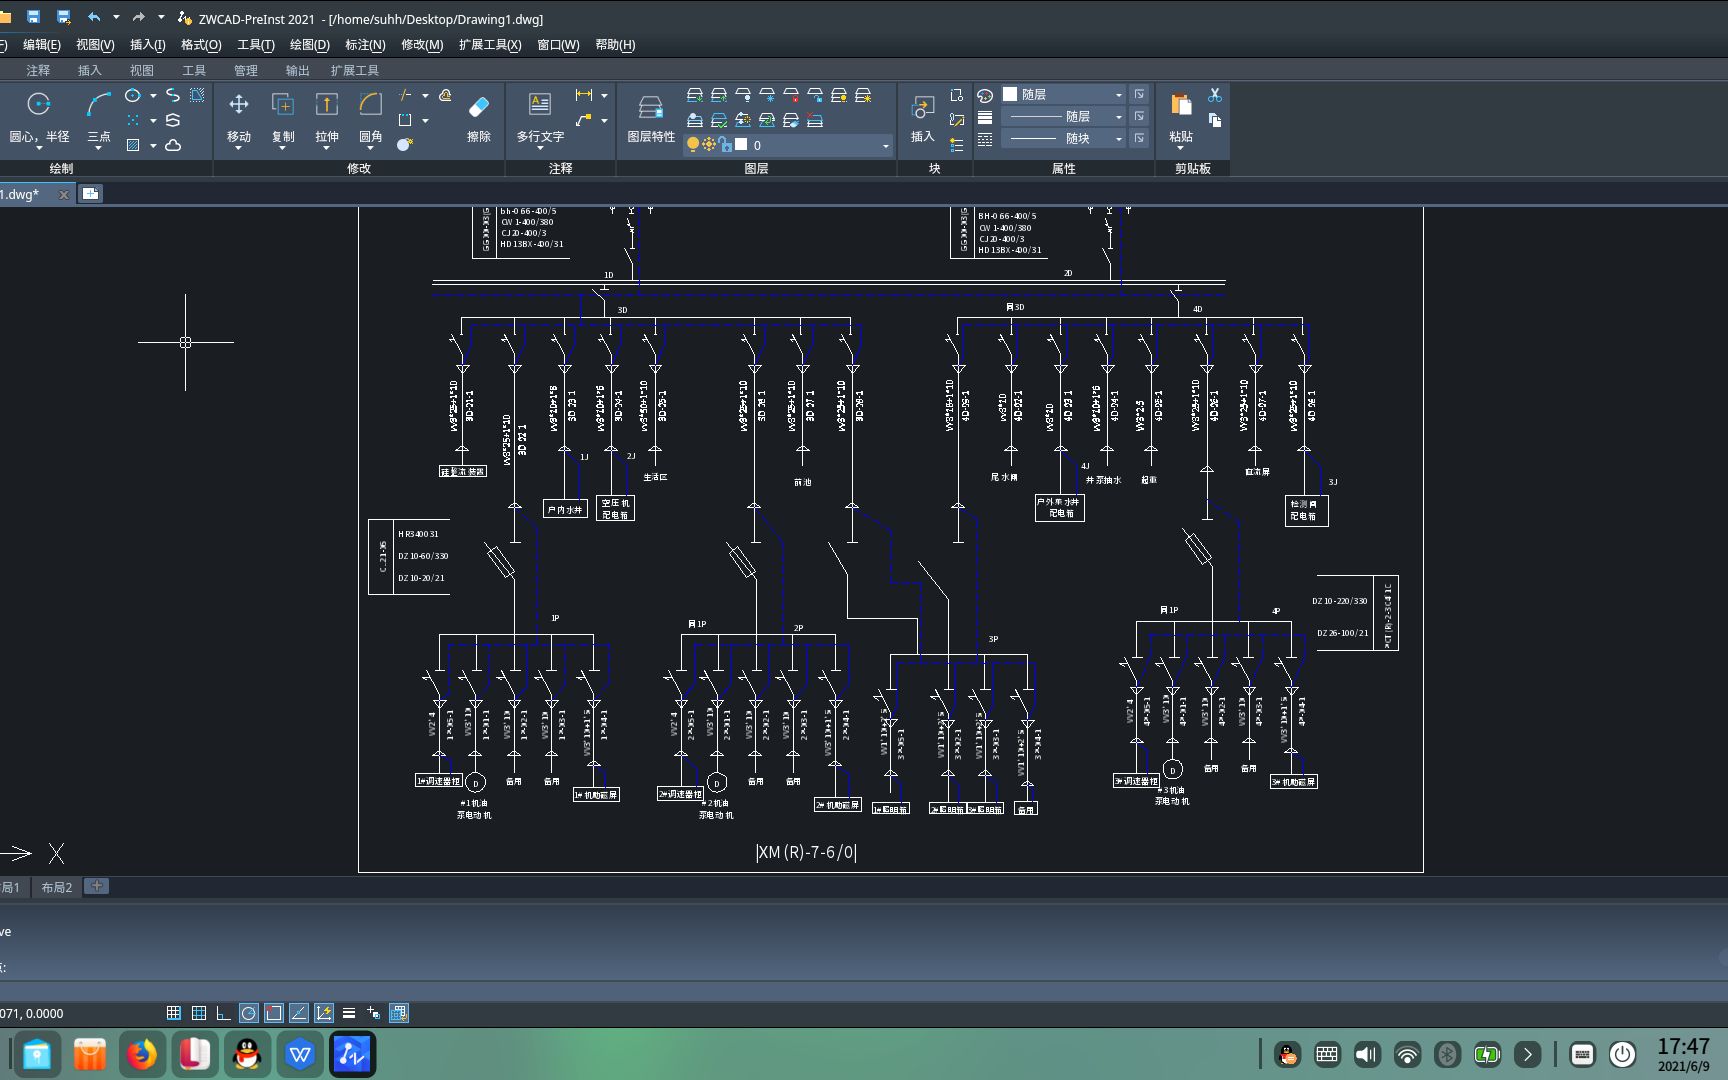
Task: Select the linear dimension tool
Action: click(x=584, y=95)
